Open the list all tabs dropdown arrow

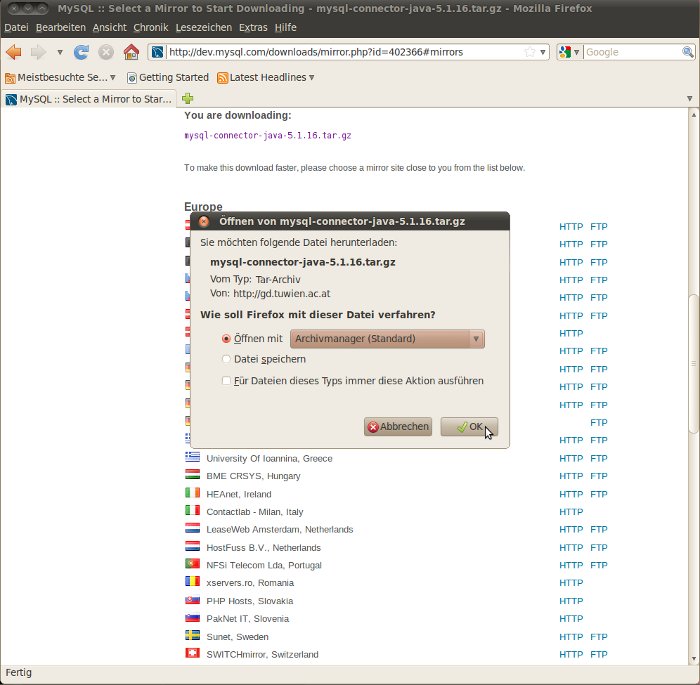pyautogui.click(x=689, y=99)
